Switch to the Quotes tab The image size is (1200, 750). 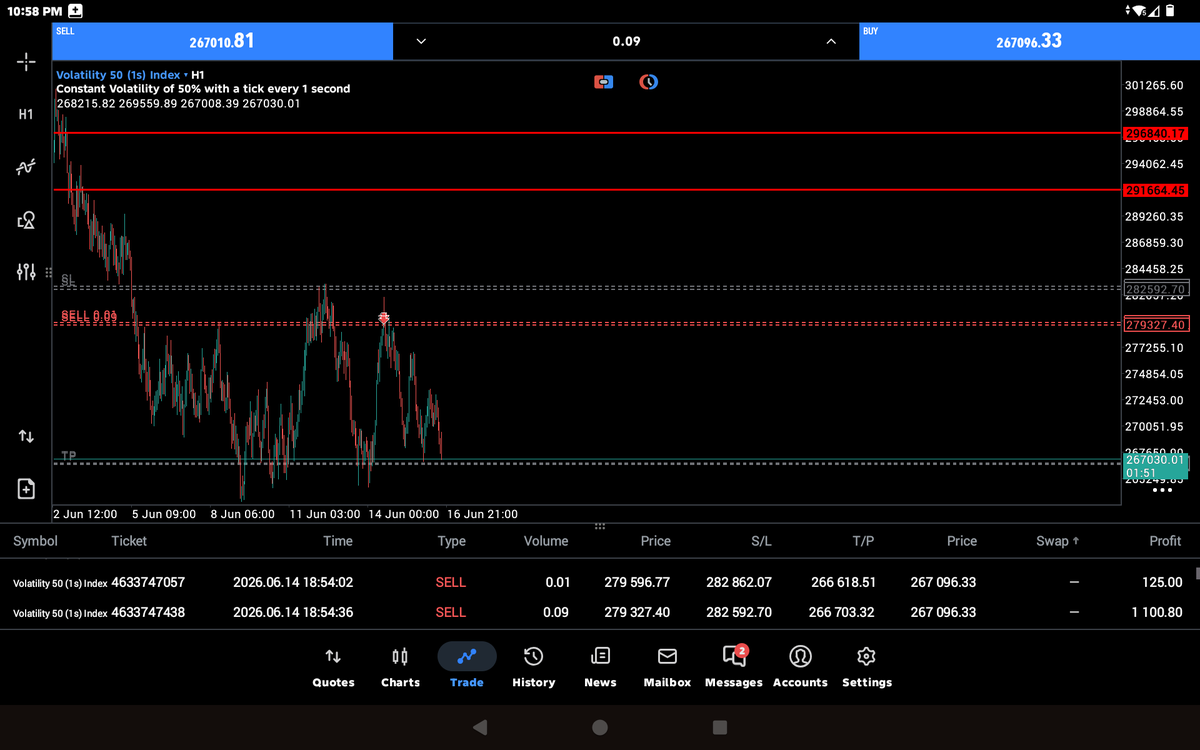coord(333,667)
